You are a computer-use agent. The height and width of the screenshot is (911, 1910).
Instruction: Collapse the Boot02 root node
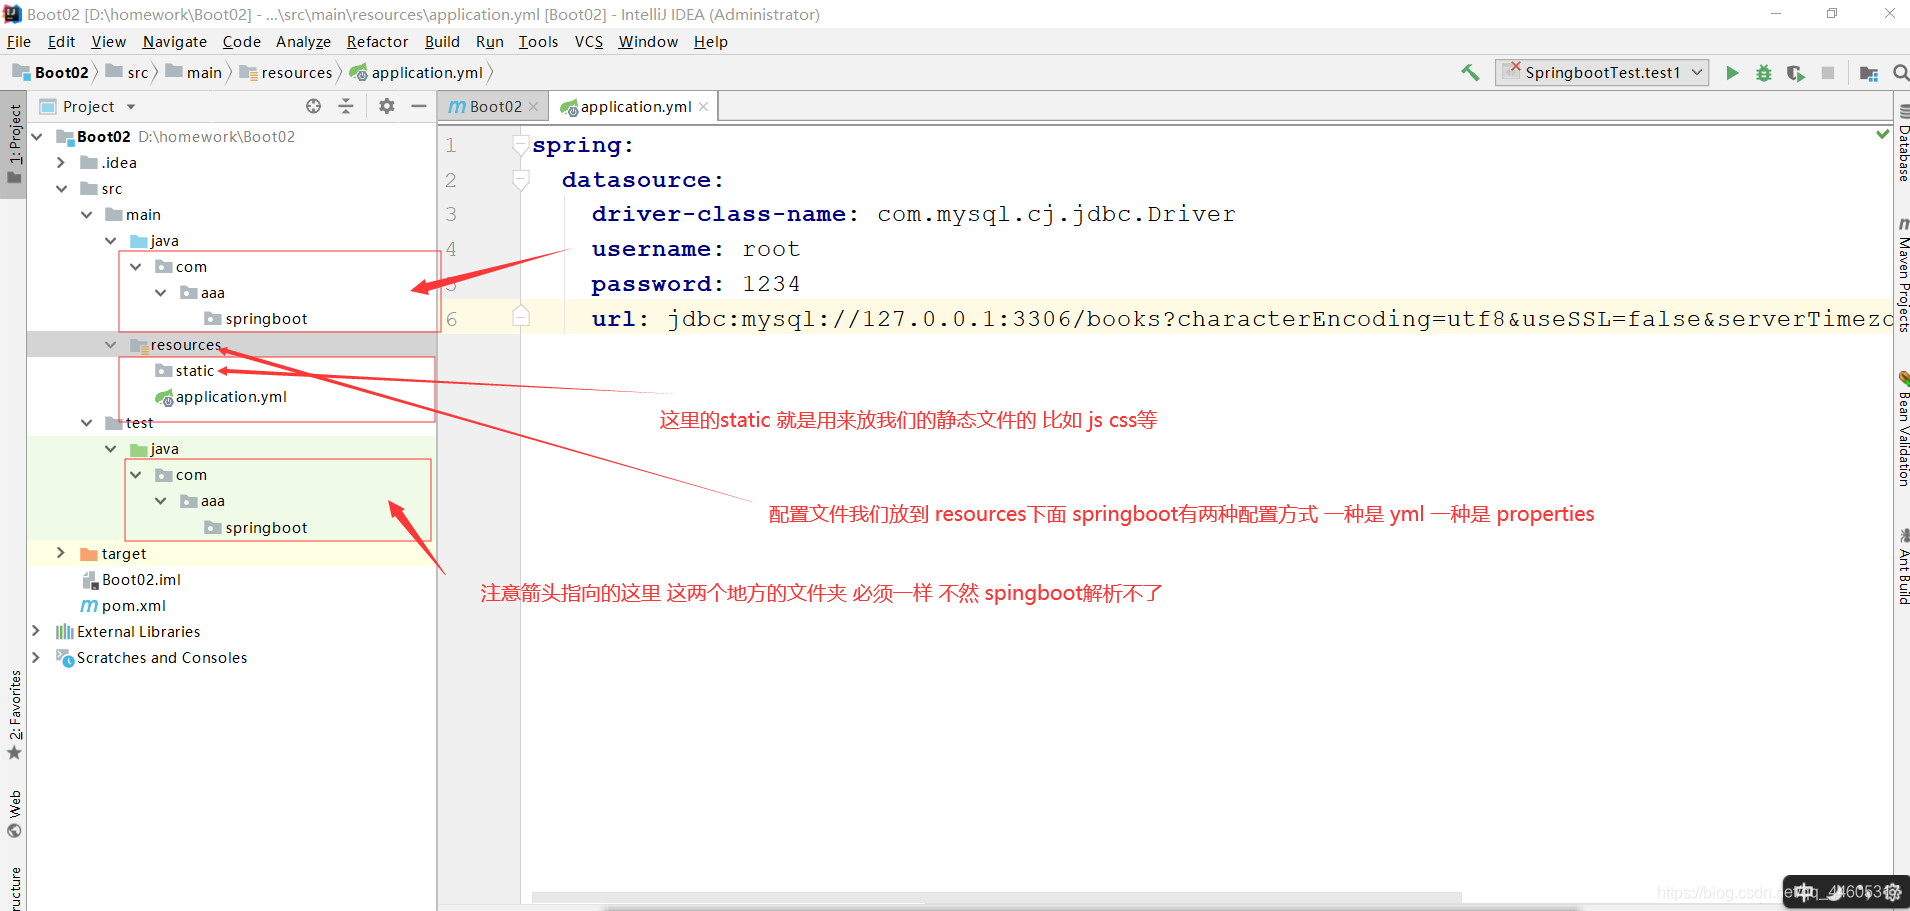(x=37, y=136)
